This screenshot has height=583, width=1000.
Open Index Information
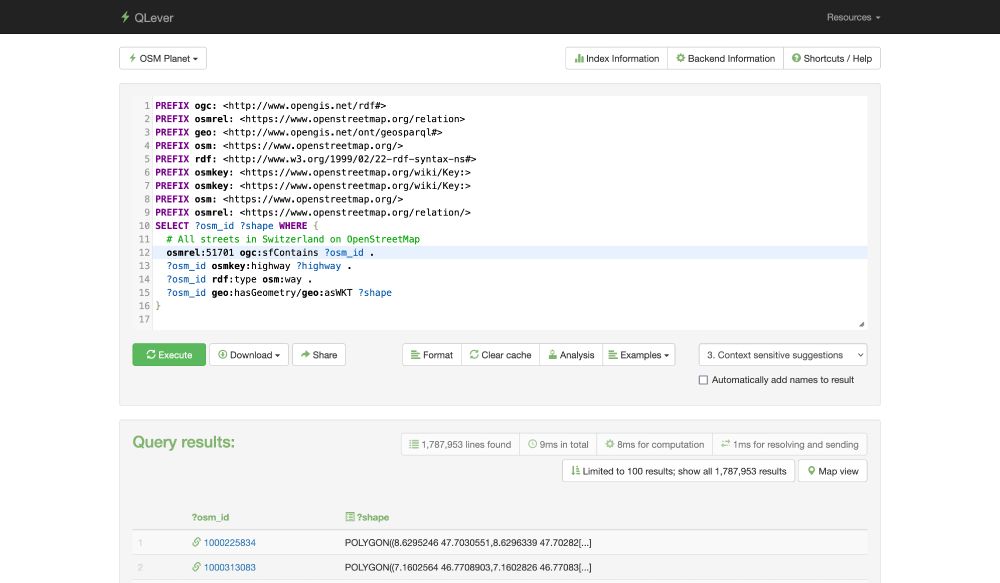tap(616, 58)
